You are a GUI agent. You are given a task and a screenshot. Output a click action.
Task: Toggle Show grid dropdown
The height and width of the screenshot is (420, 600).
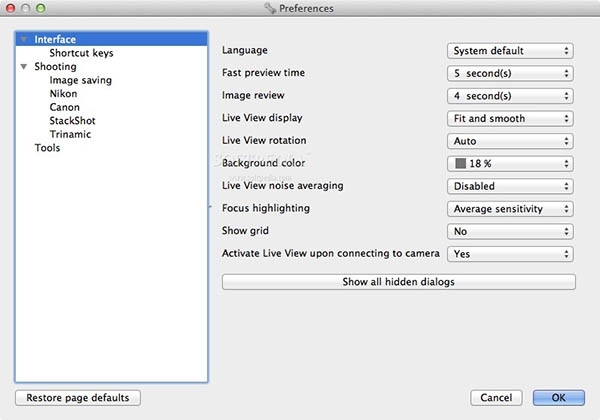509,231
